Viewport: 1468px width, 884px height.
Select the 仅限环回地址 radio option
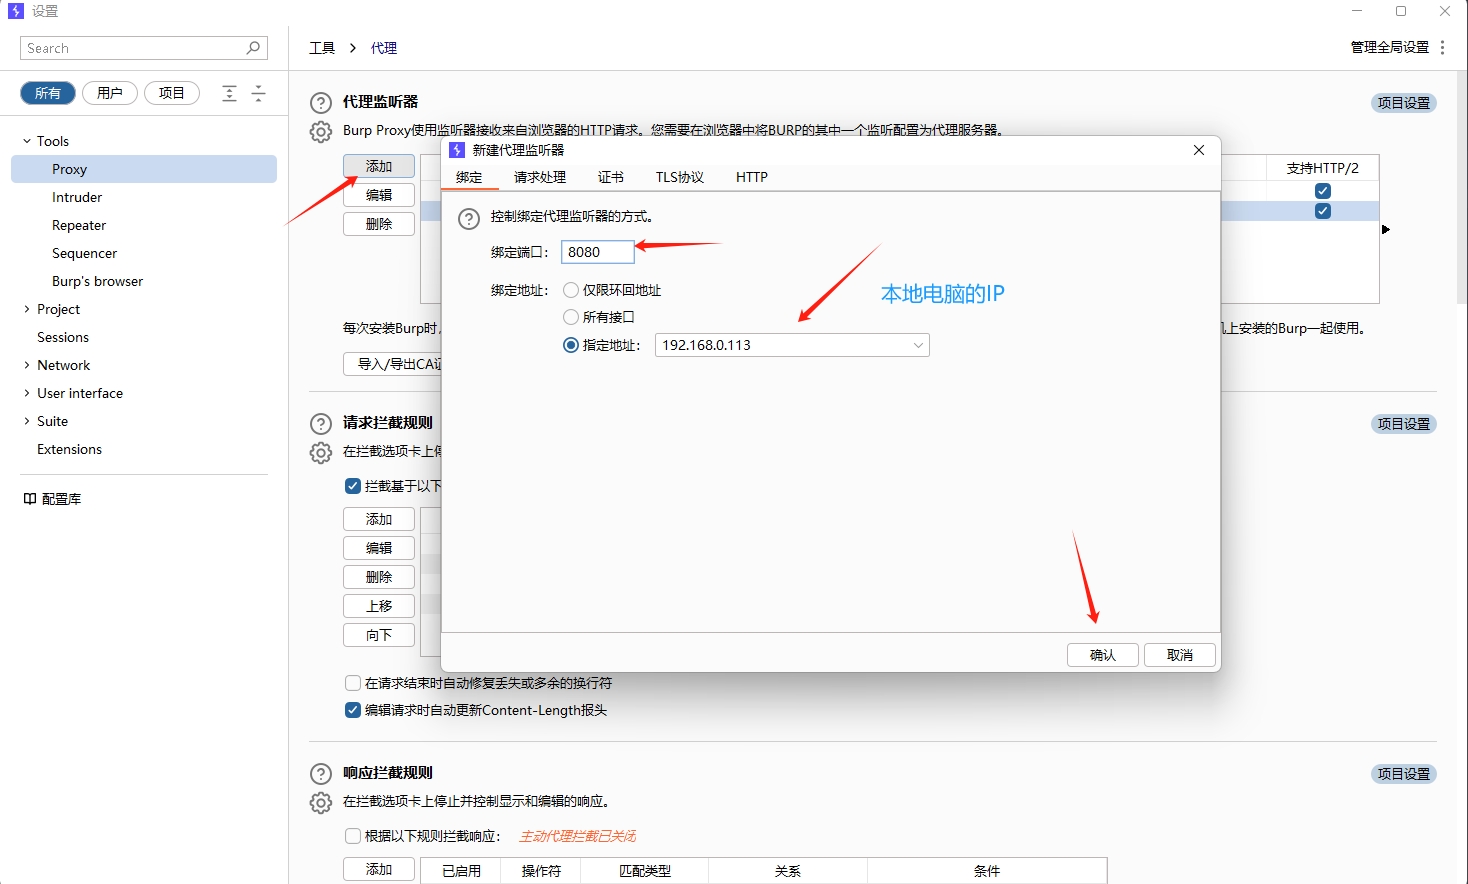(571, 290)
